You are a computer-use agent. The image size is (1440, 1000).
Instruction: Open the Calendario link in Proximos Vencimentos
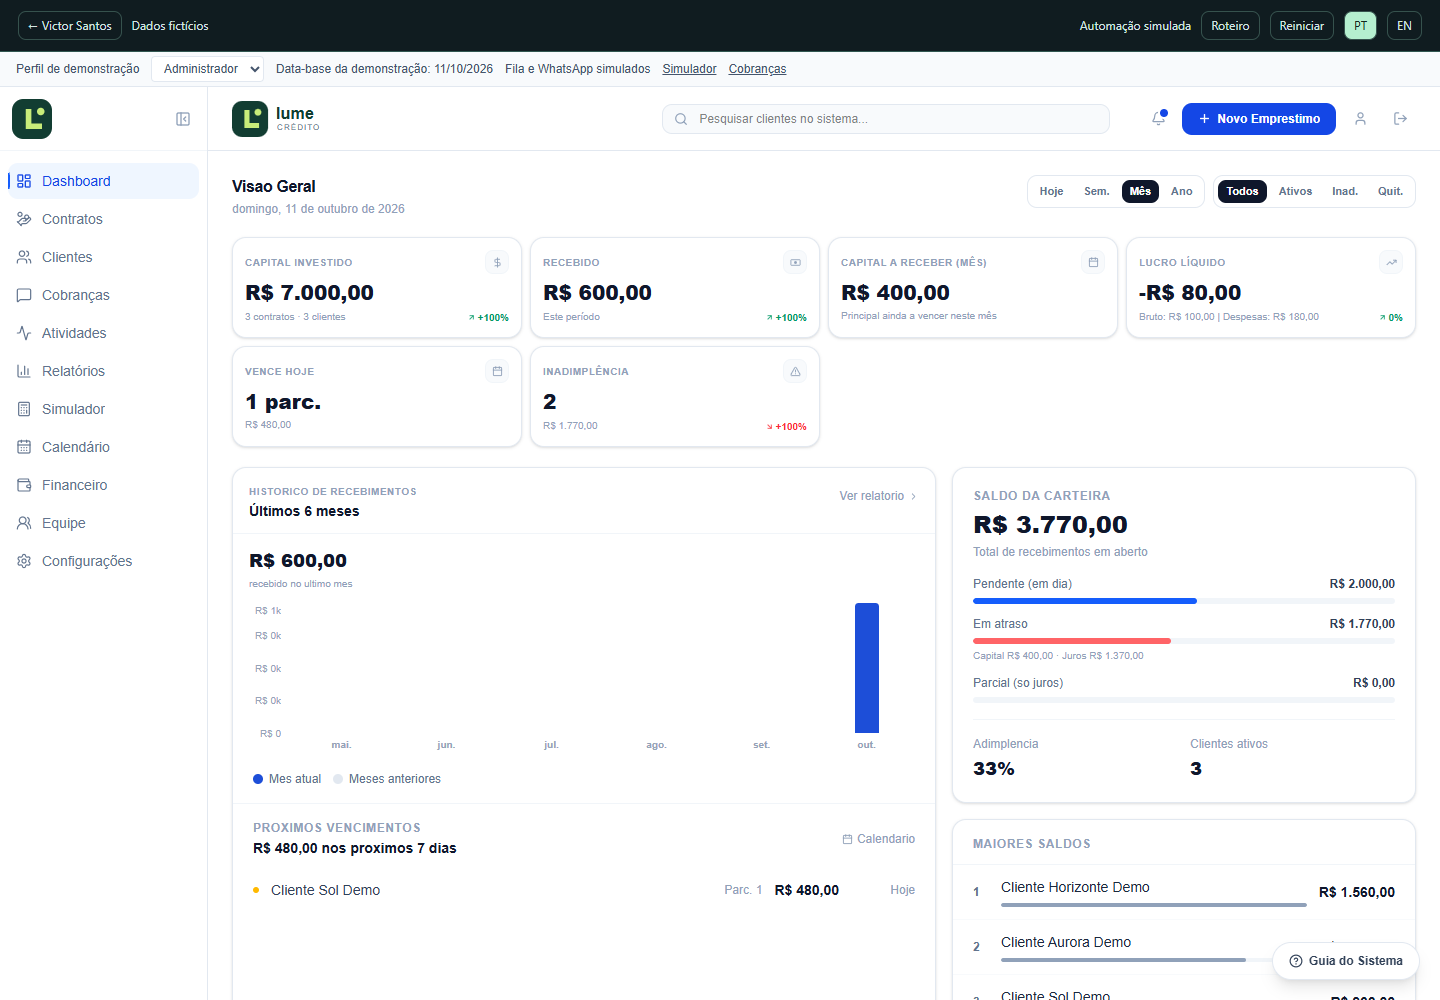coord(879,839)
